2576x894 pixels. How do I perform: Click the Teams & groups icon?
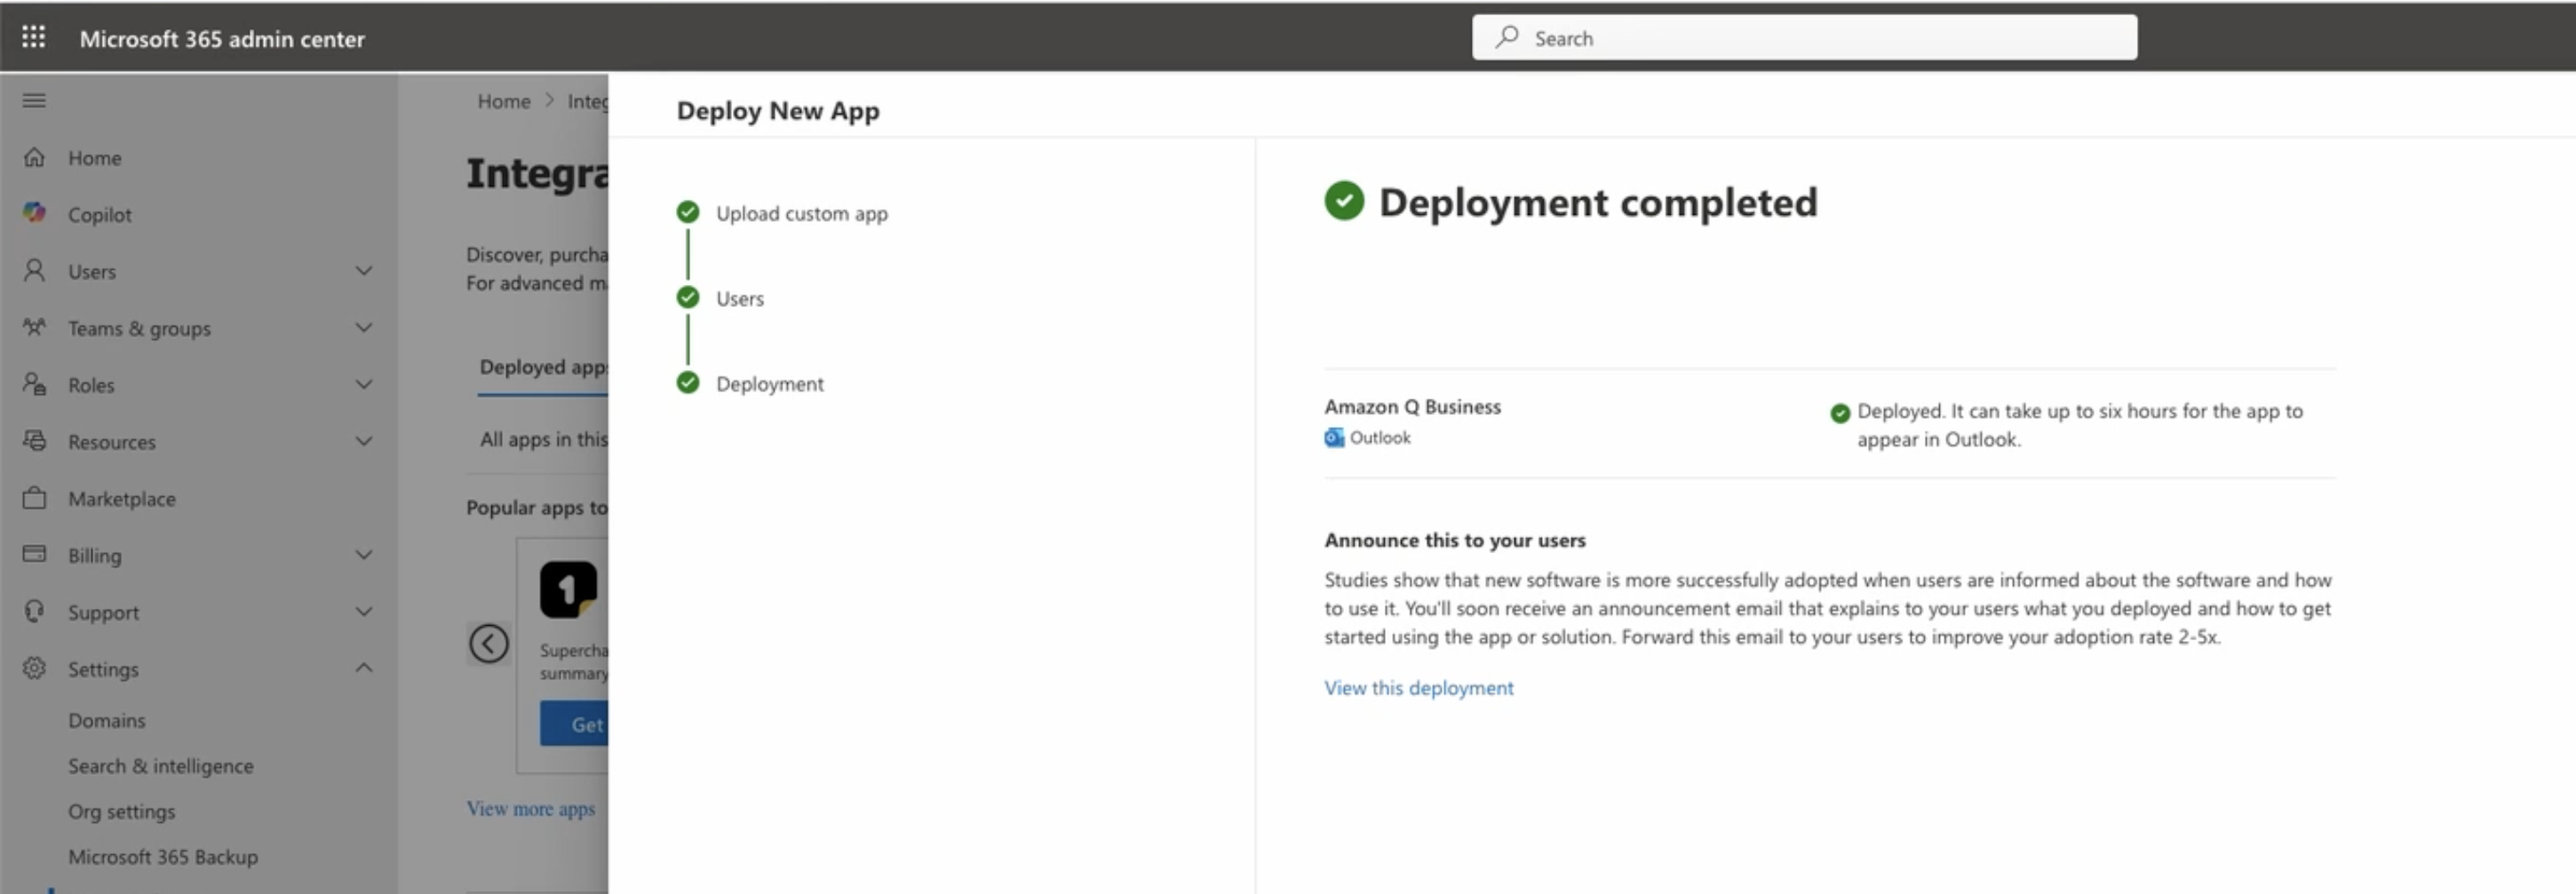[x=34, y=327]
